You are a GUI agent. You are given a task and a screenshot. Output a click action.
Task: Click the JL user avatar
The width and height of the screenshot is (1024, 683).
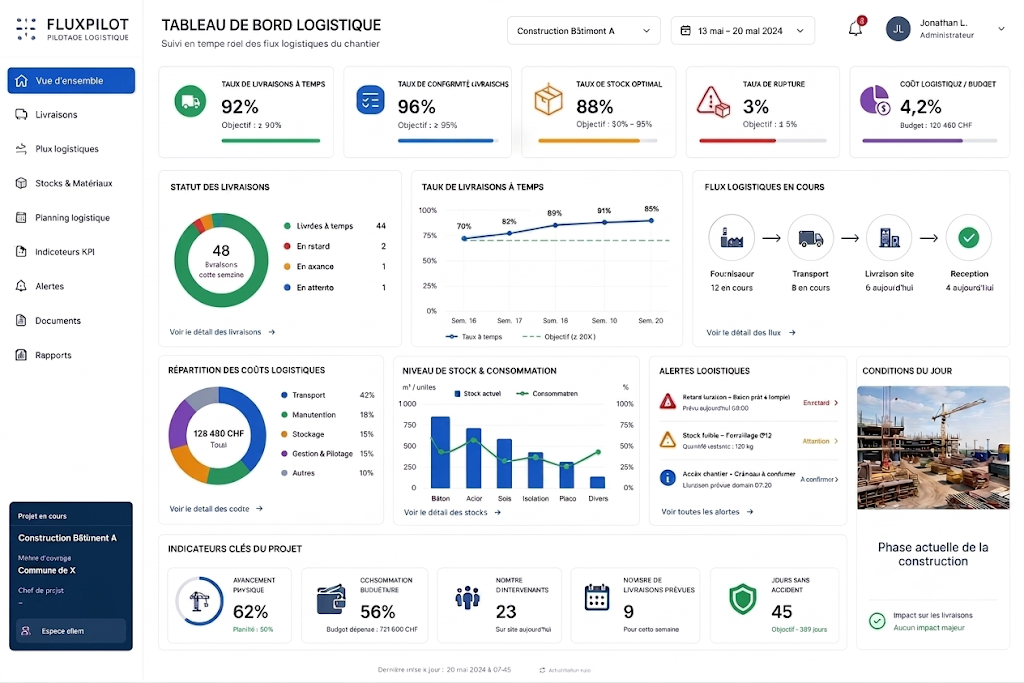(898, 29)
